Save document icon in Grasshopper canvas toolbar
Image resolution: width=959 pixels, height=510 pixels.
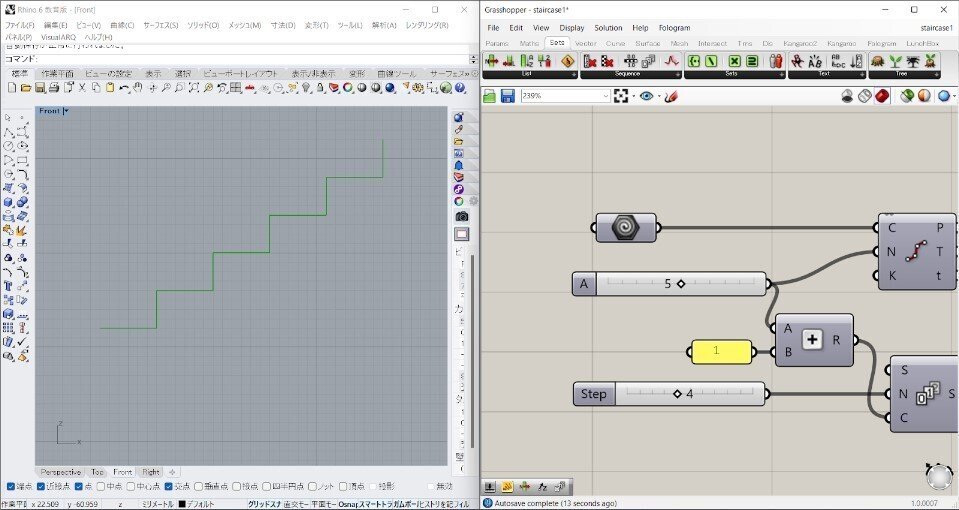508,96
